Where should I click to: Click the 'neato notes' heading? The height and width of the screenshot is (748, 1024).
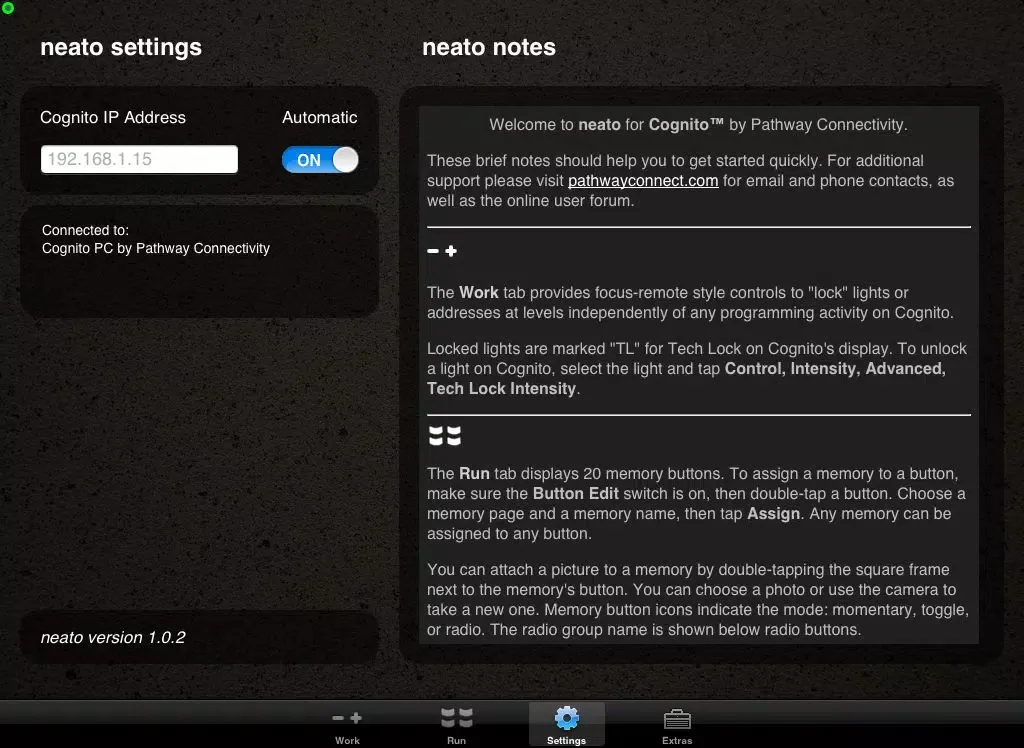tap(488, 47)
